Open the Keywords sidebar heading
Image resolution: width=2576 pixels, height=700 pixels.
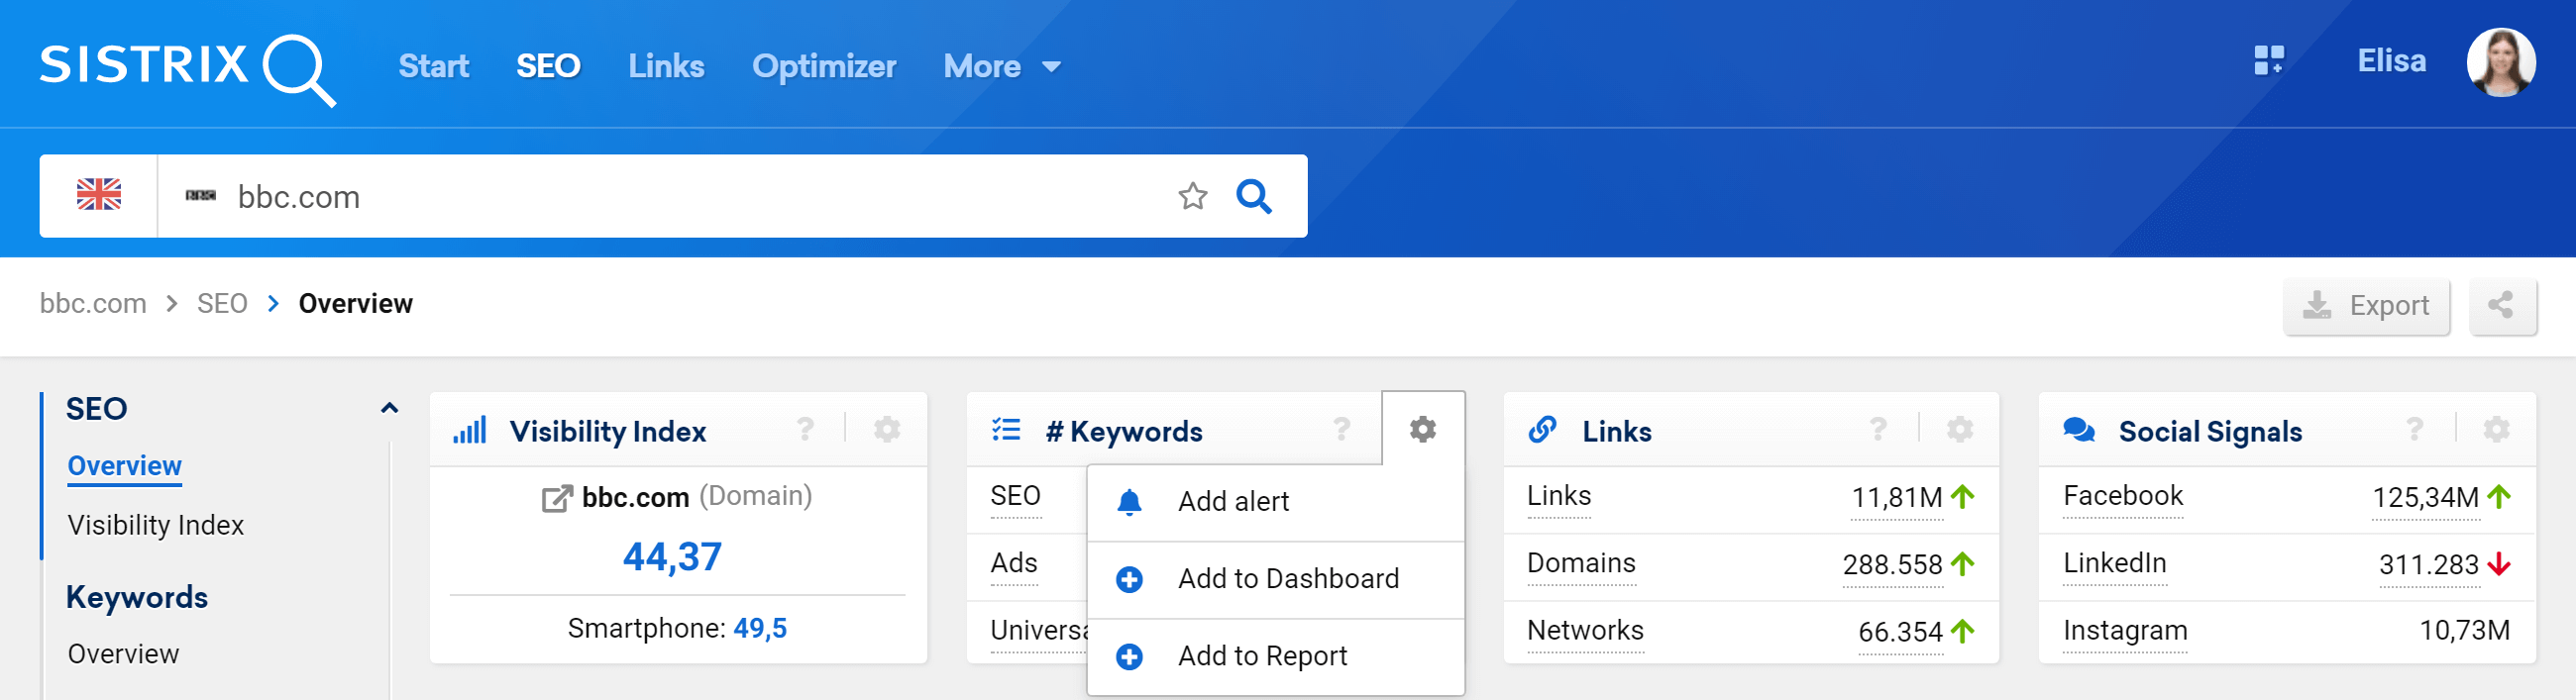coord(137,597)
